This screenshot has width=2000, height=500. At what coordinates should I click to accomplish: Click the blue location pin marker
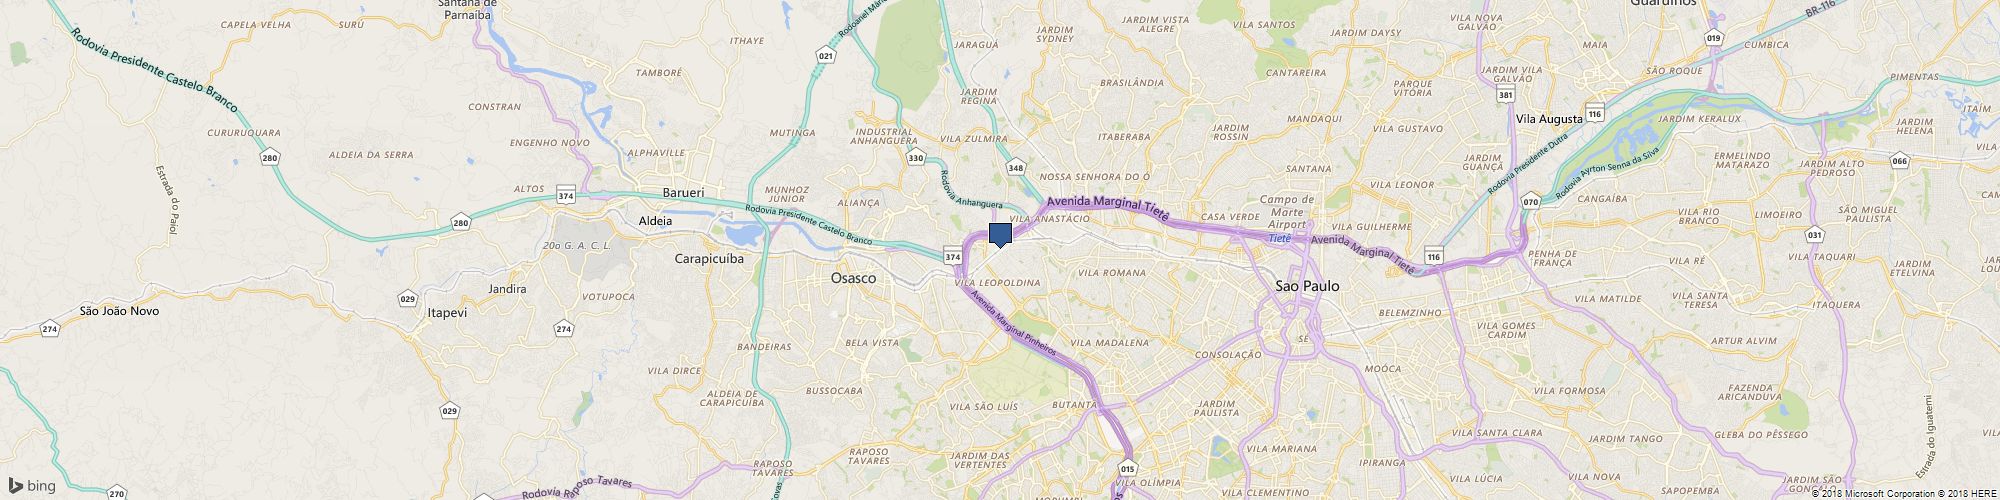point(1000,235)
